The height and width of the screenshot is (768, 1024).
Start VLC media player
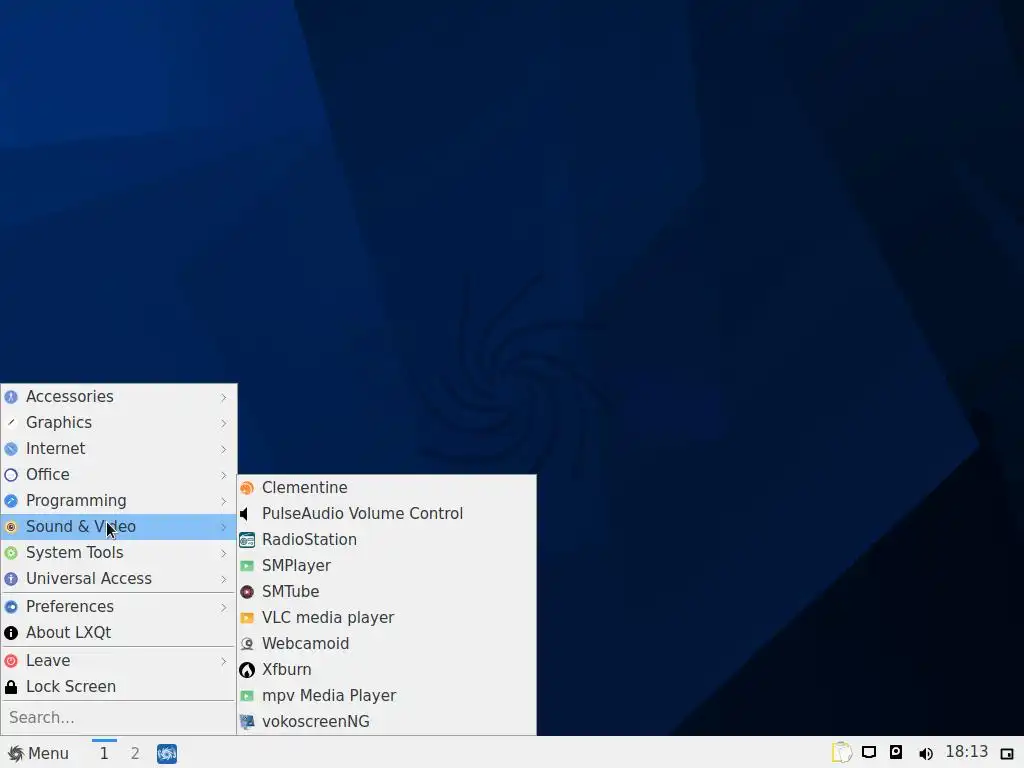click(387, 618)
